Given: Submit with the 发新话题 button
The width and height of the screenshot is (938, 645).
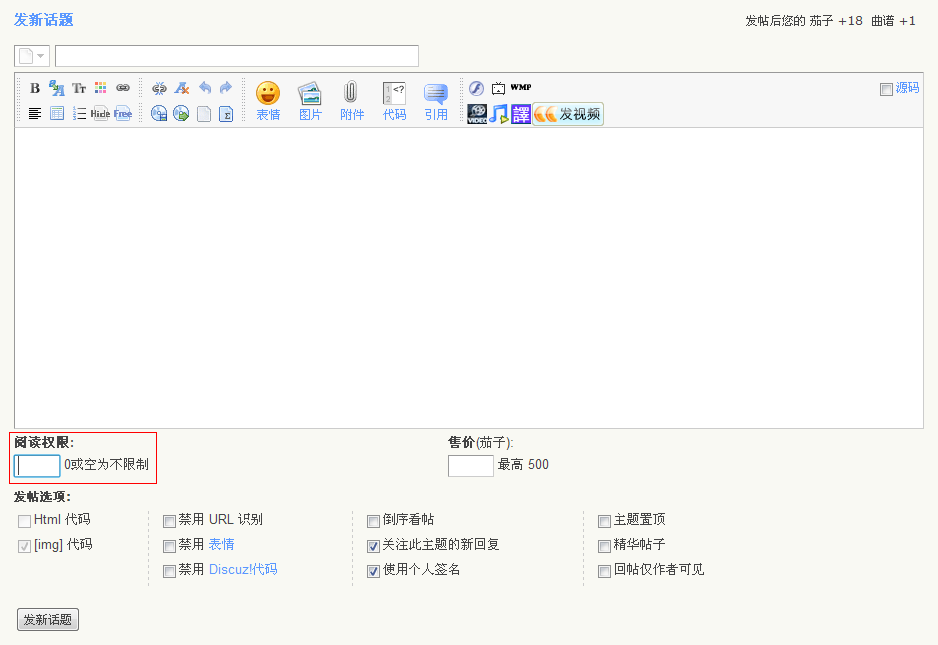Looking at the screenshot, I should (48, 619).
